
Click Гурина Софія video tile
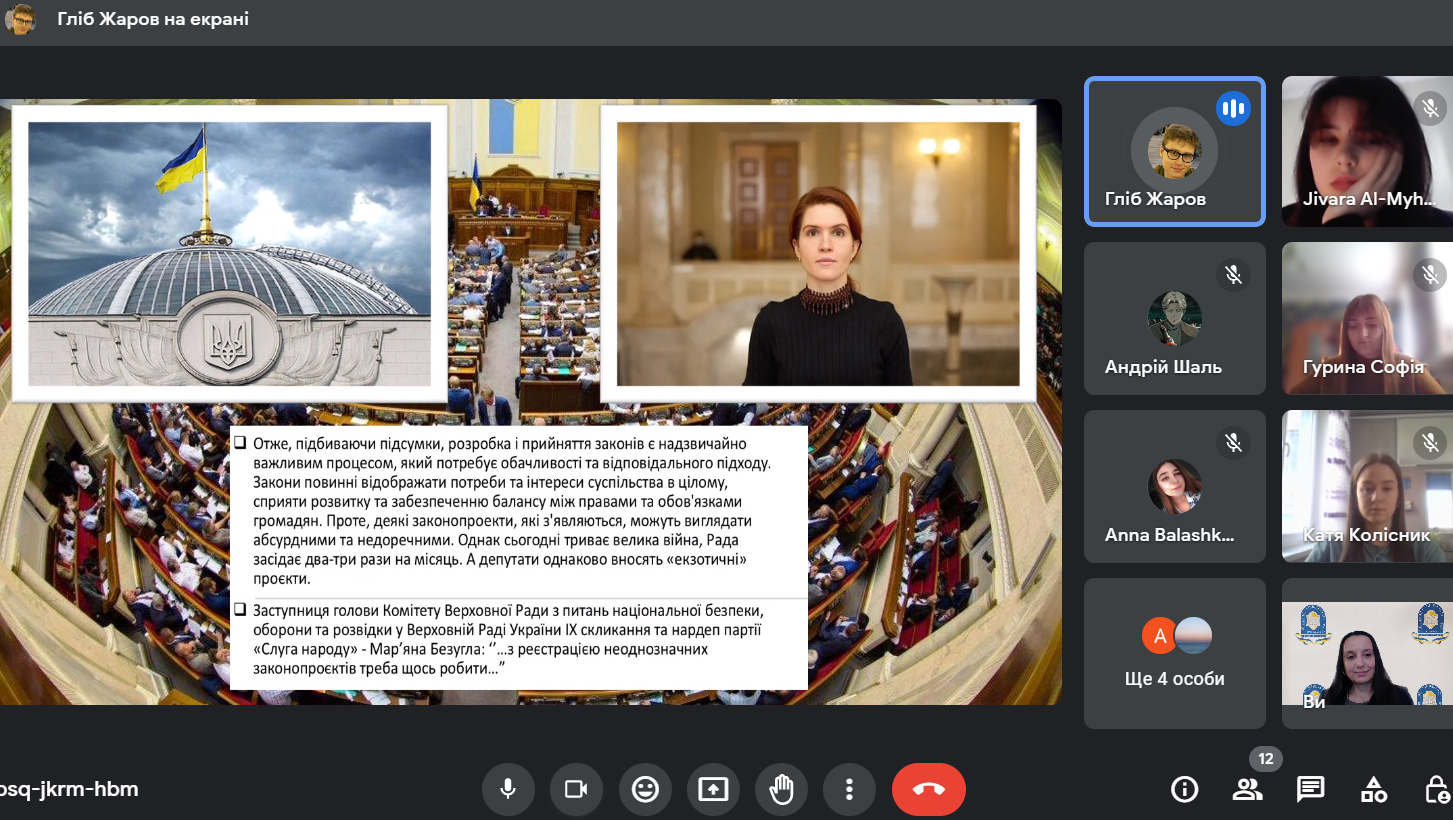pos(1367,318)
